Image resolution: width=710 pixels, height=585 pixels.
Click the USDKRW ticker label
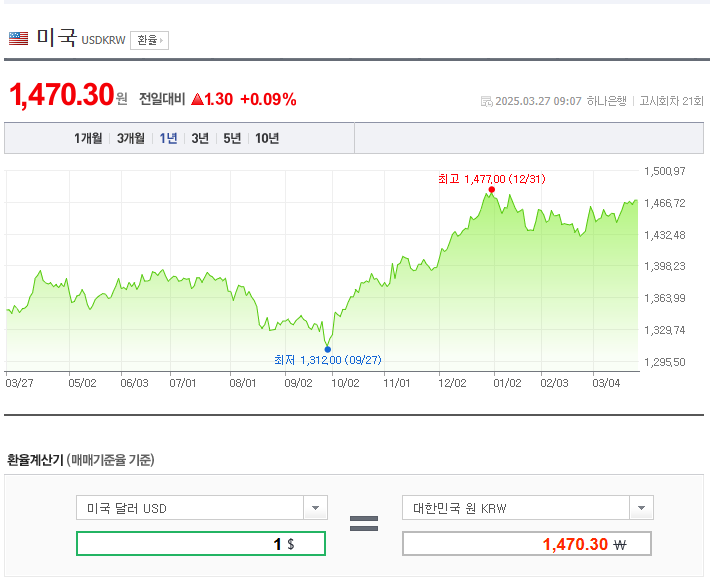point(103,40)
